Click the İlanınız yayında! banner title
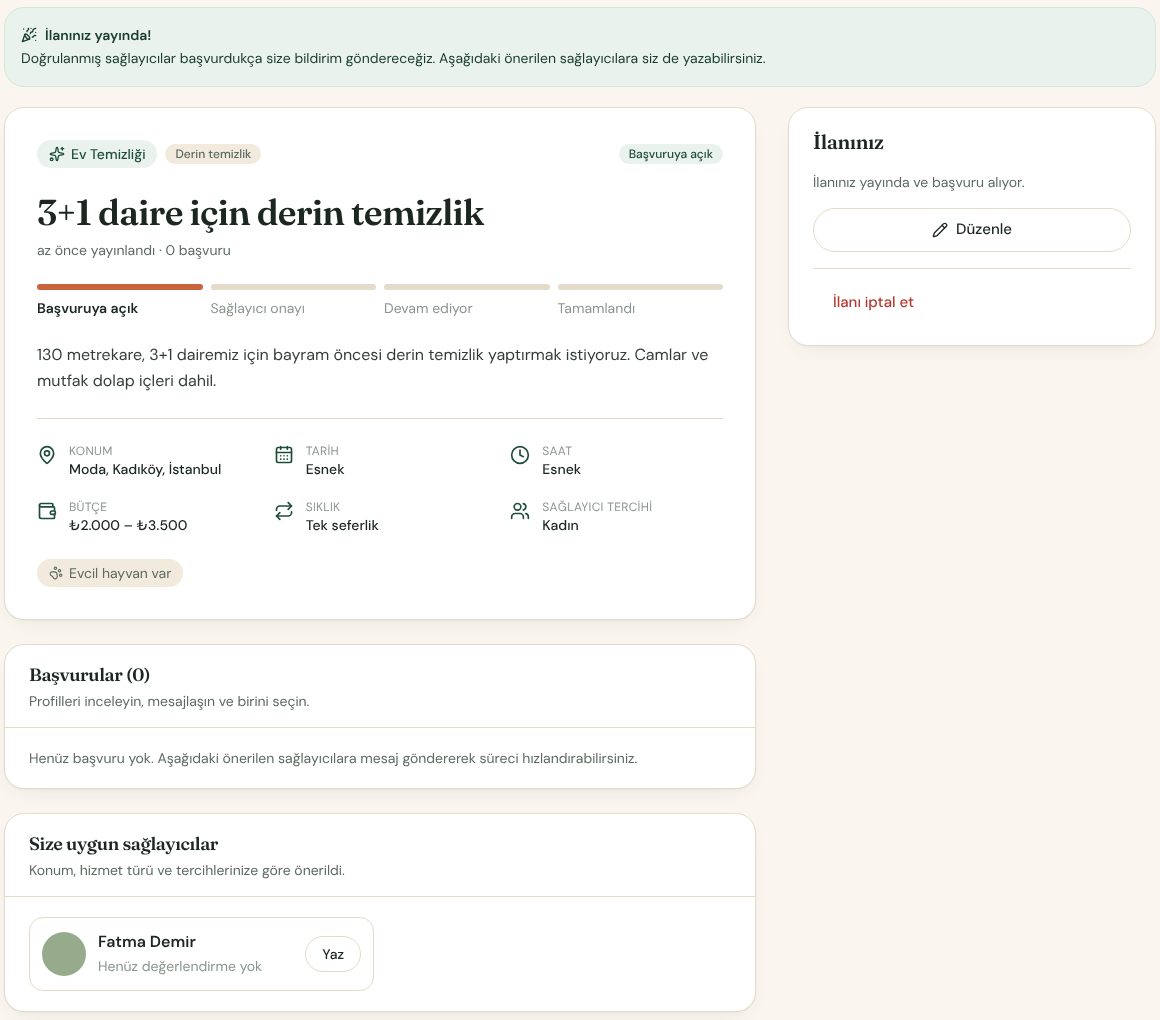Screen dimensions: 1160x1020 coord(98,35)
